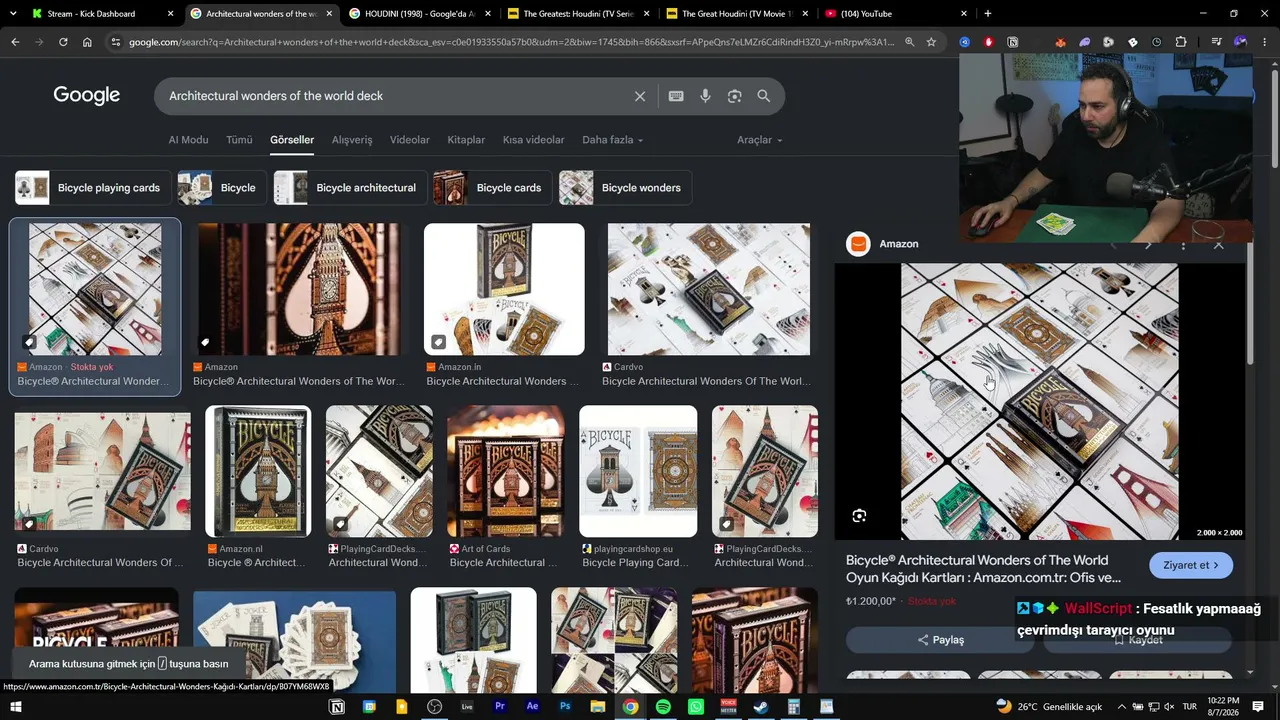Screen dimensions: 1280x720
Task: Open the MetaMask fox extension
Action: click(1060, 42)
